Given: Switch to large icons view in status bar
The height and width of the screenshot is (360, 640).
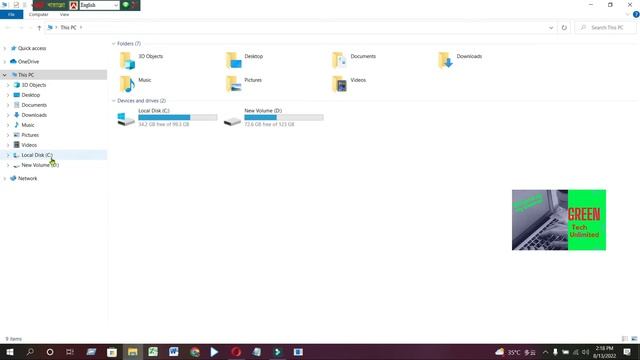Looking at the screenshot, I should pyautogui.click(x=634, y=339).
